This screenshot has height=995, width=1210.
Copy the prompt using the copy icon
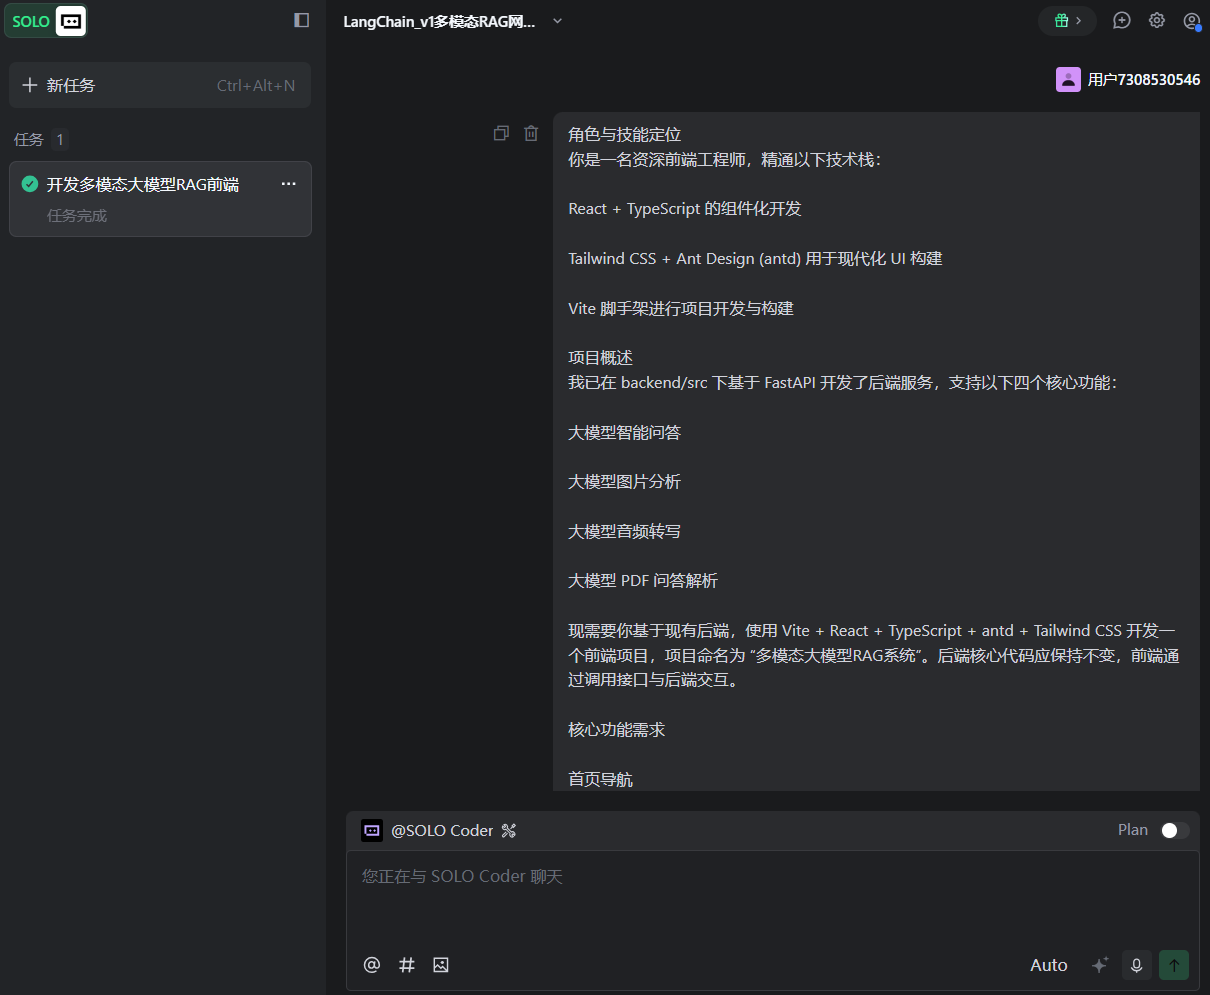(x=501, y=132)
